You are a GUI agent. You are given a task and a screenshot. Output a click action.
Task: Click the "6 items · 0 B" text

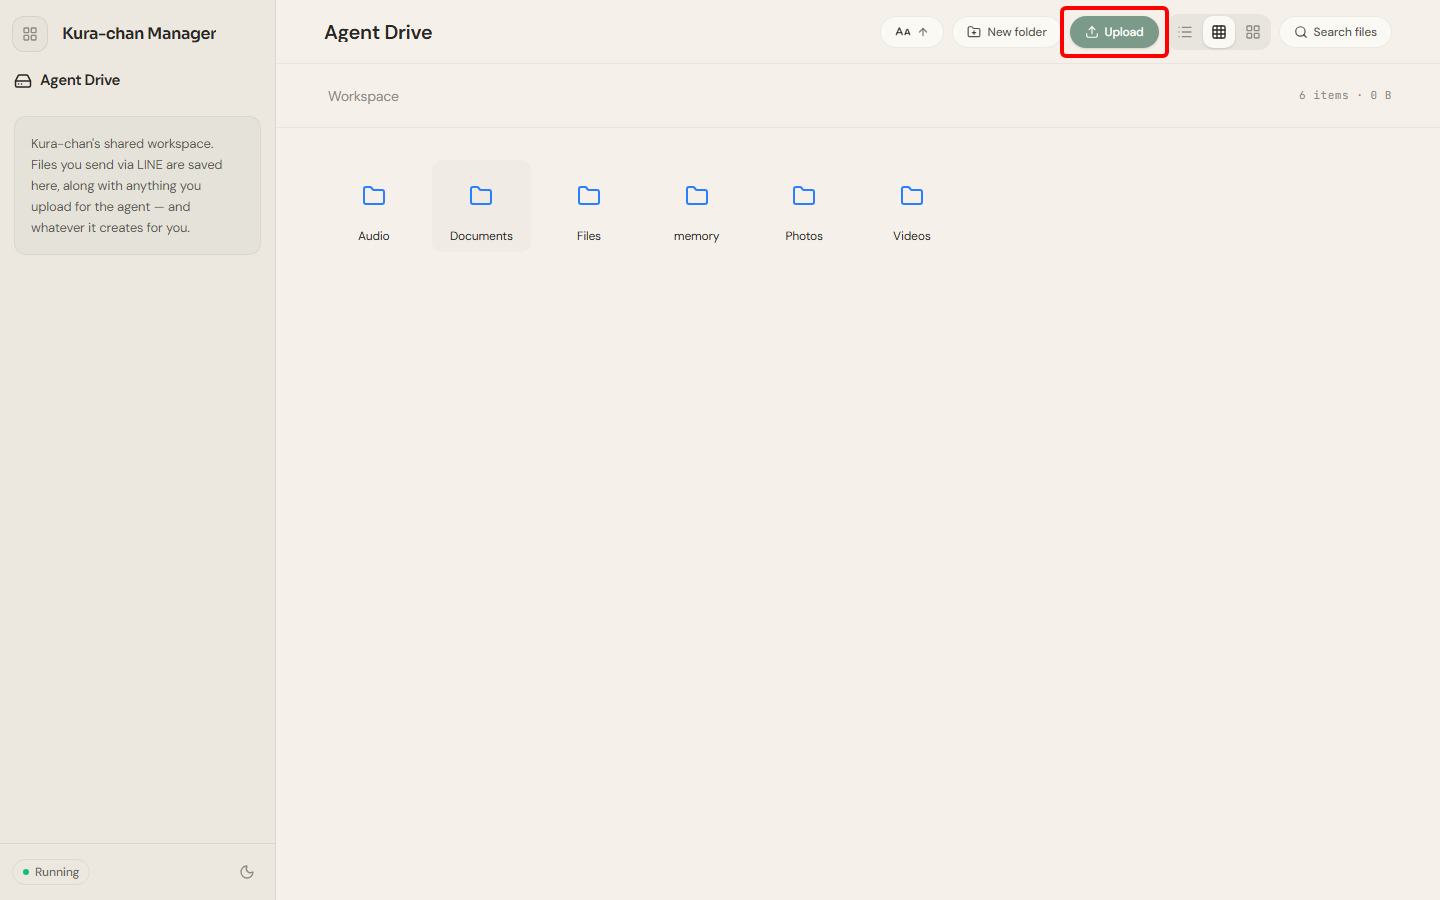pos(1345,95)
